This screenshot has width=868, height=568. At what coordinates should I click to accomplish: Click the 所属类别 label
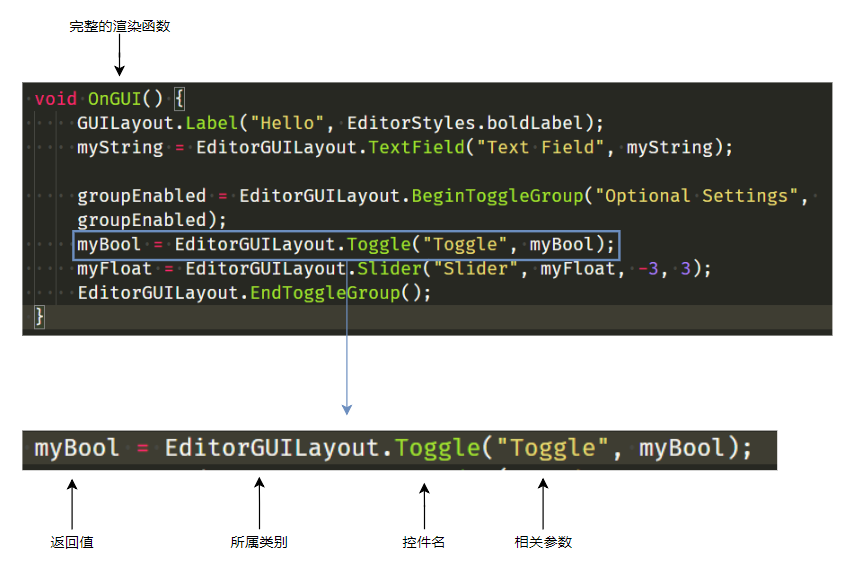pyautogui.click(x=259, y=542)
